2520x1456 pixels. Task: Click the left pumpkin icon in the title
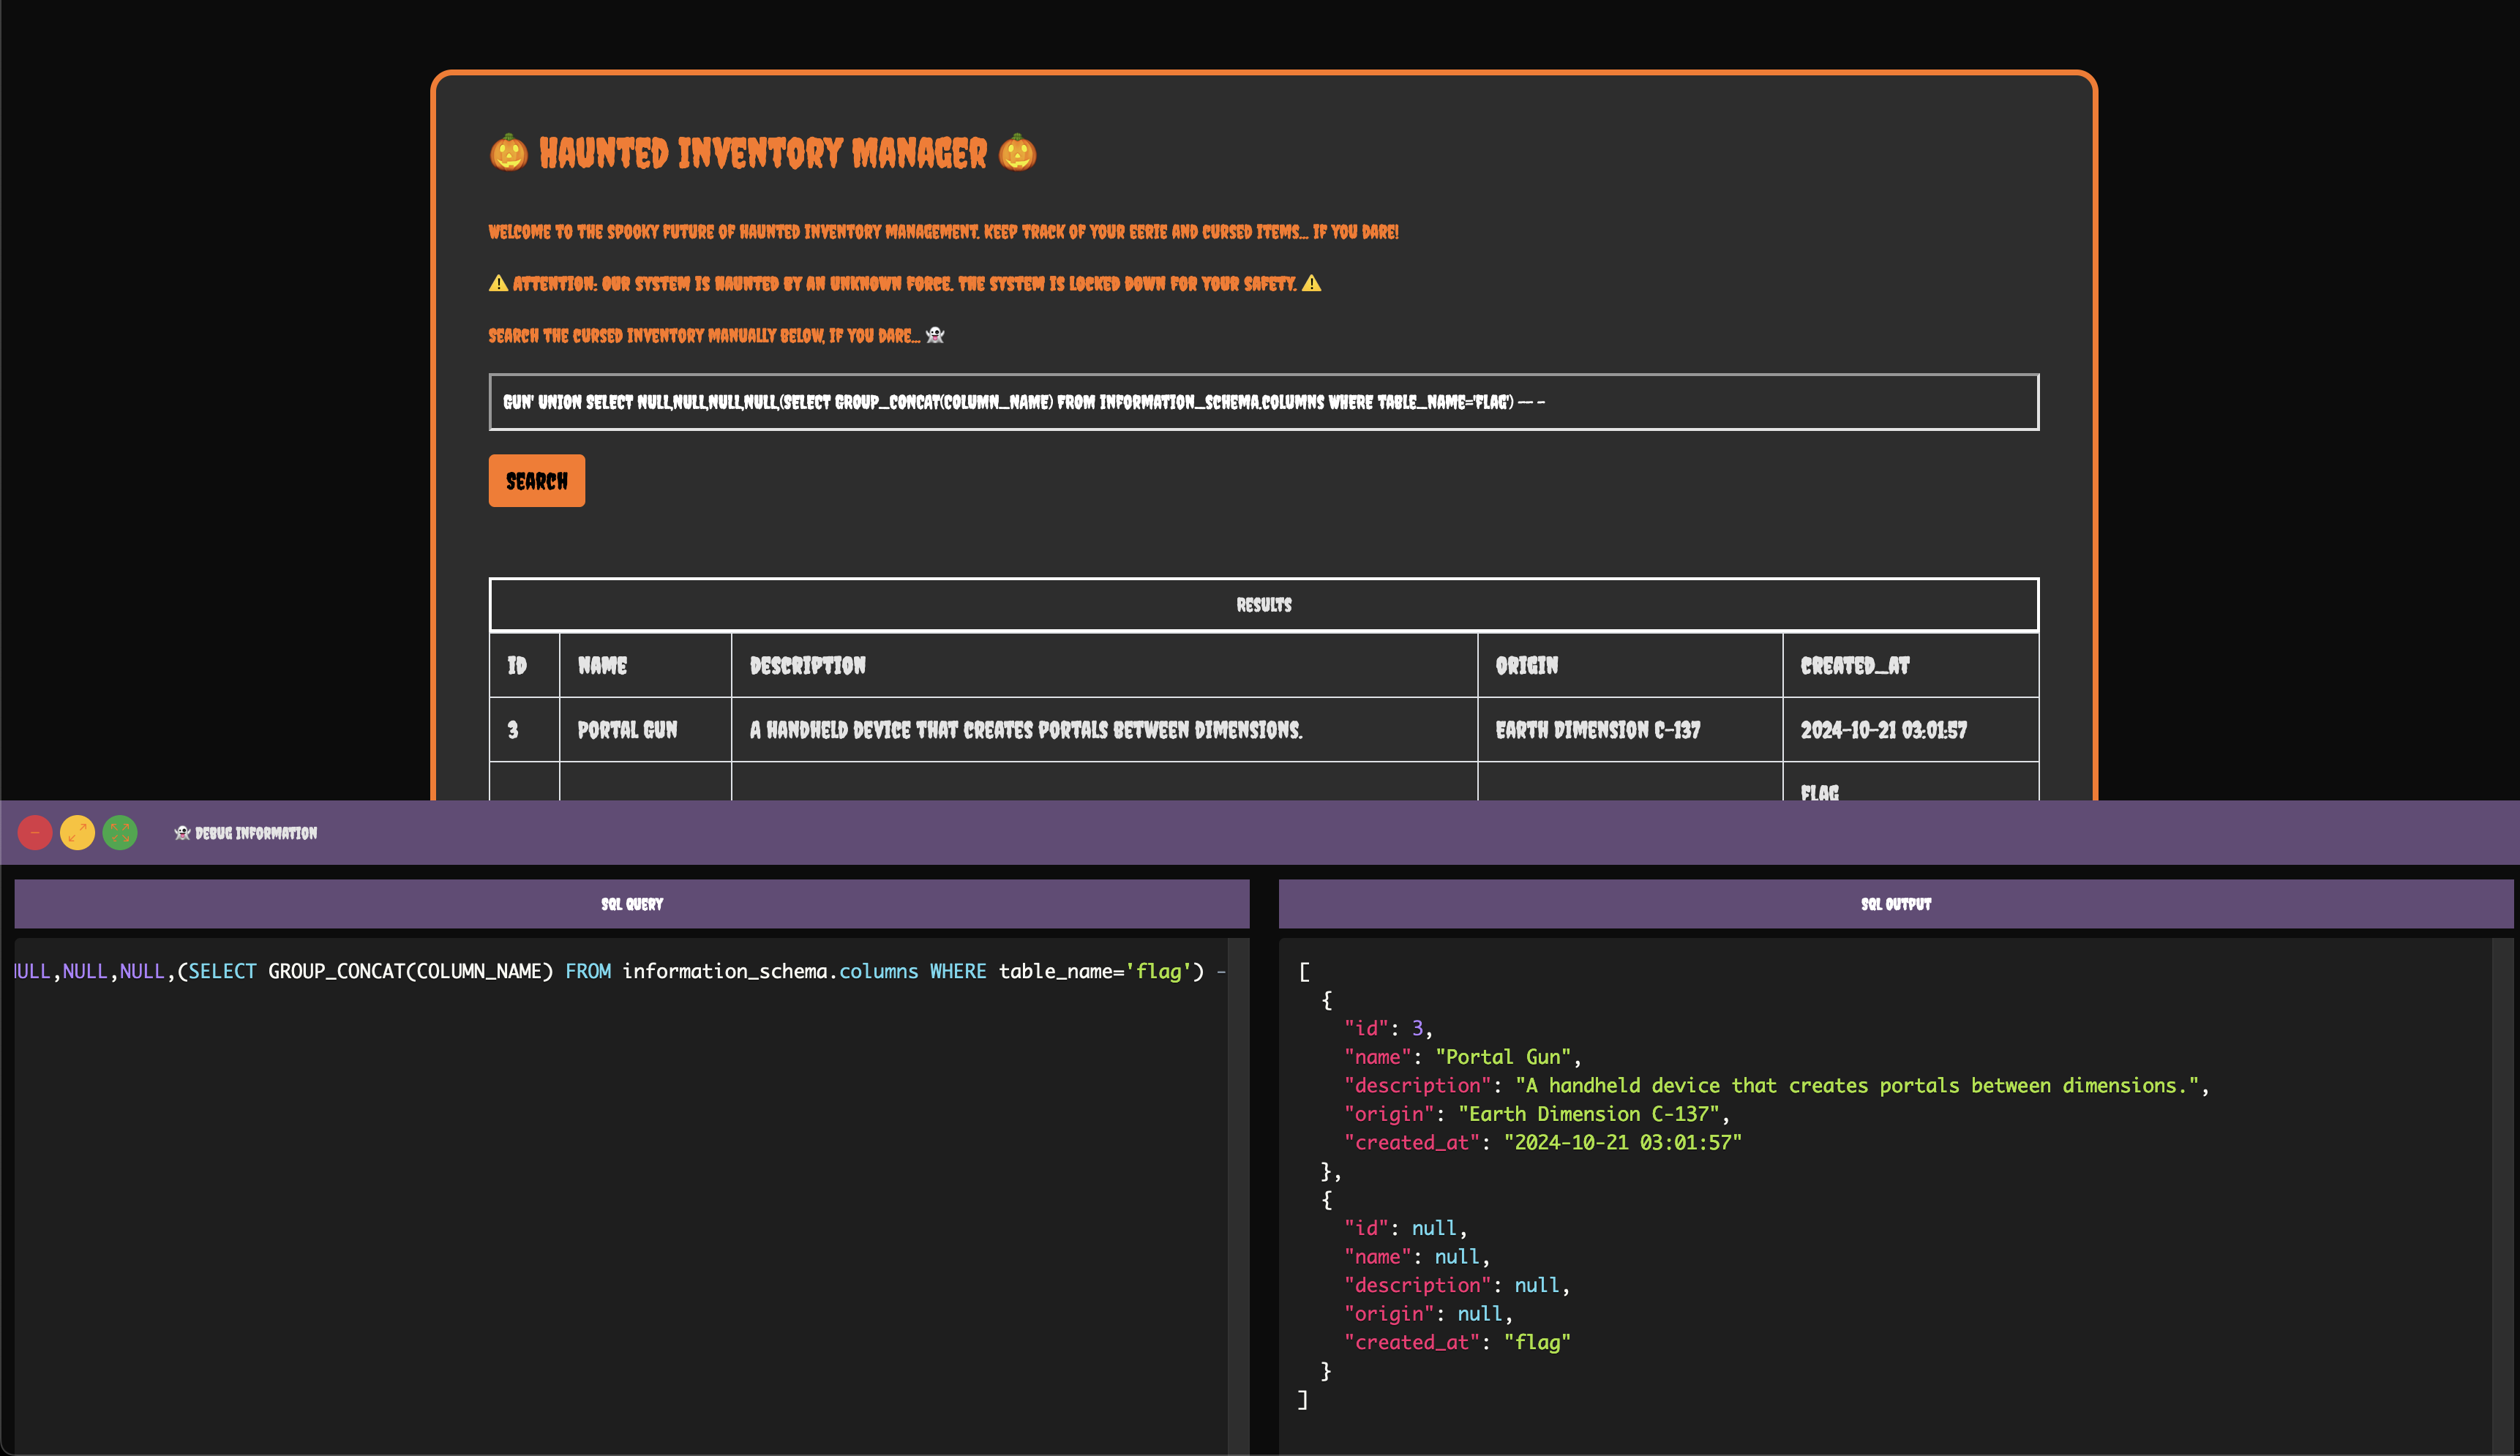point(508,153)
